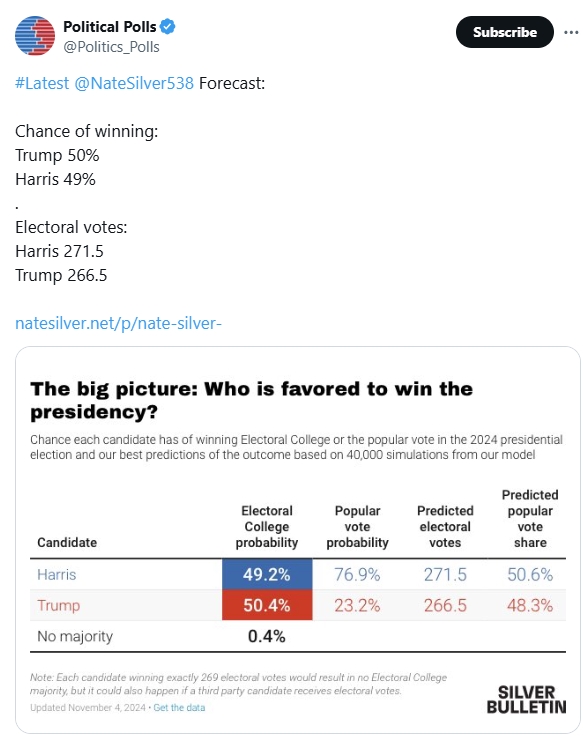Click the red Trump 50.4% probability cell
This screenshot has width=583, height=736.
coord(267,605)
